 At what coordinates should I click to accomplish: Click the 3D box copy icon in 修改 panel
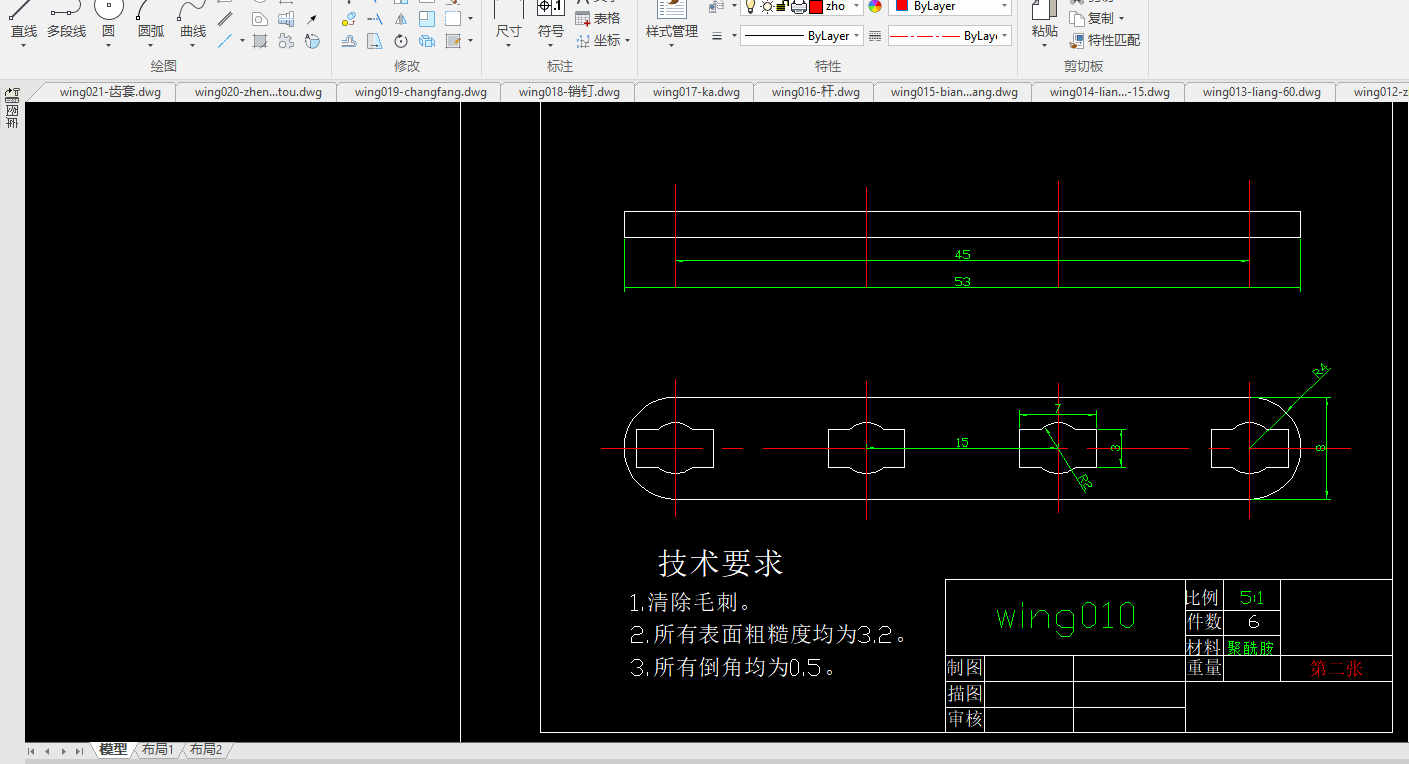(x=427, y=41)
